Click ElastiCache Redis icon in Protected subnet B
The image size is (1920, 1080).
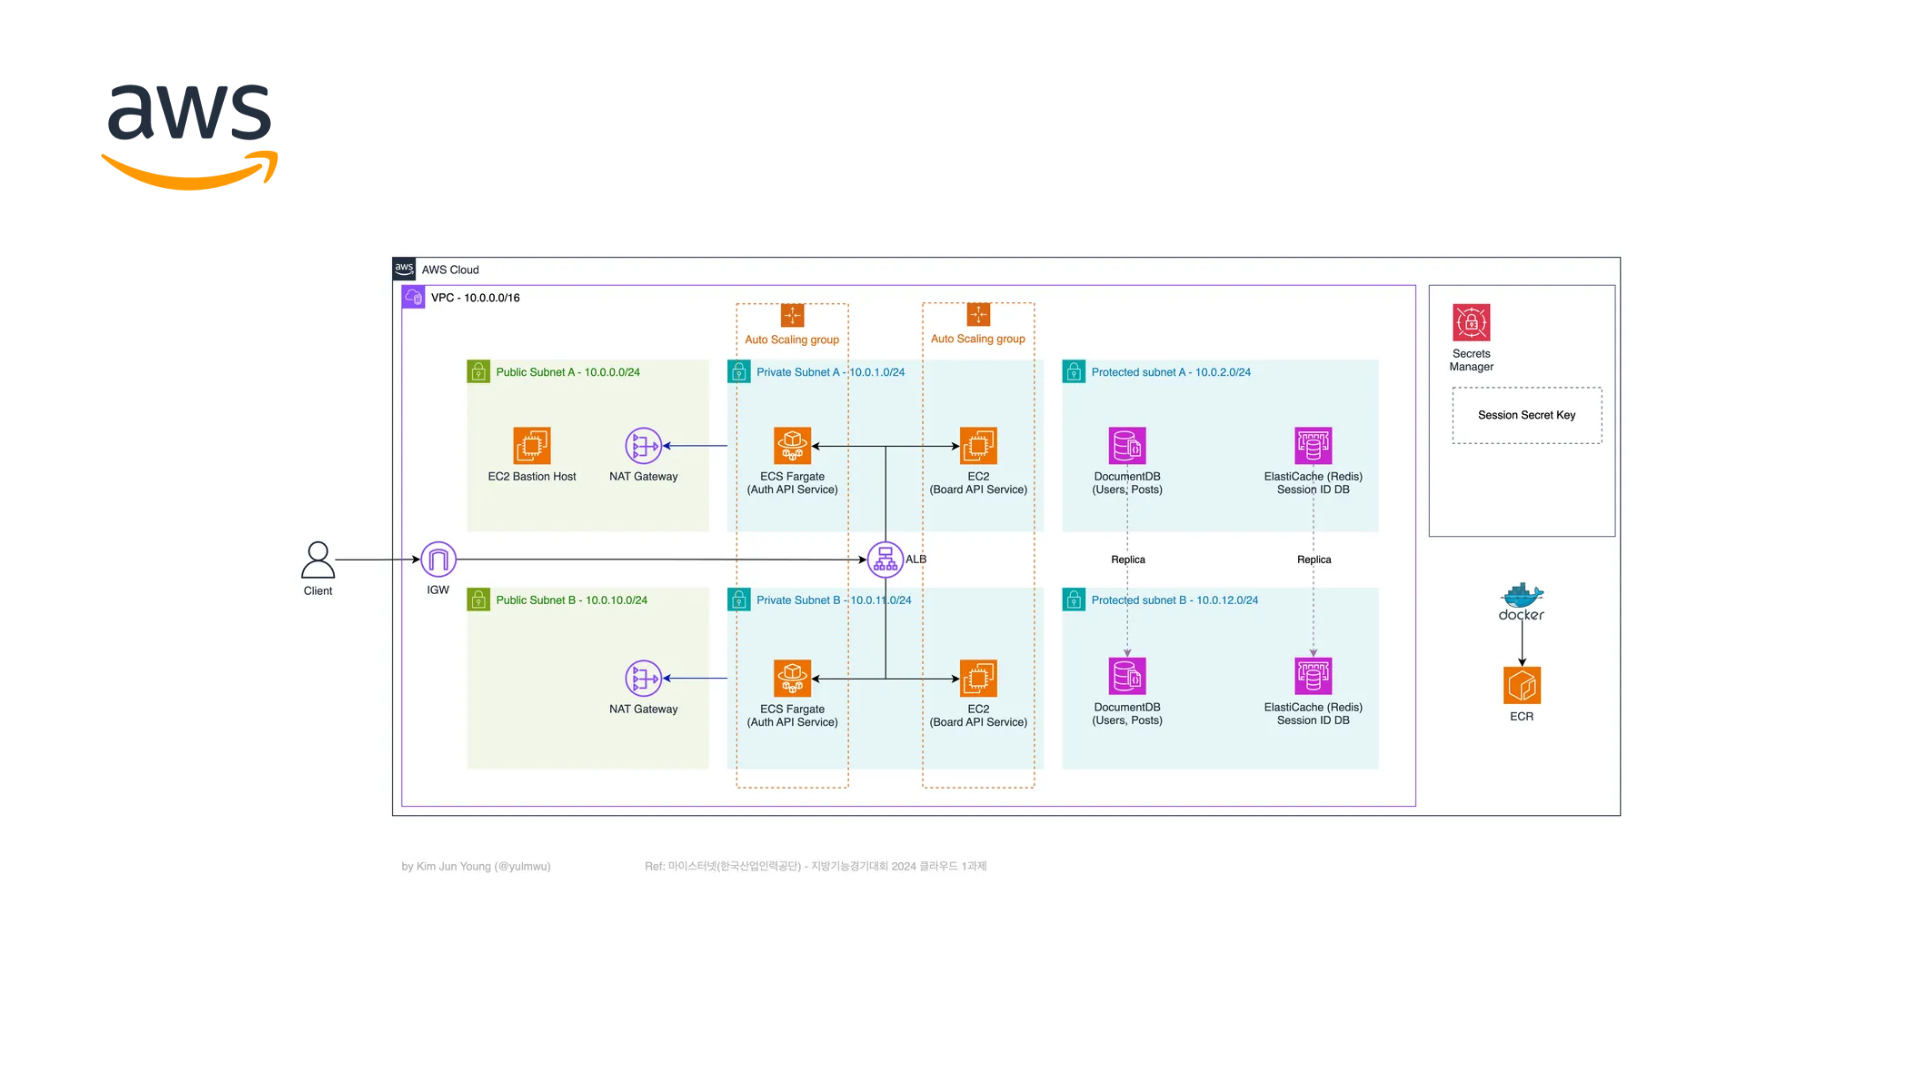[1313, 677]
